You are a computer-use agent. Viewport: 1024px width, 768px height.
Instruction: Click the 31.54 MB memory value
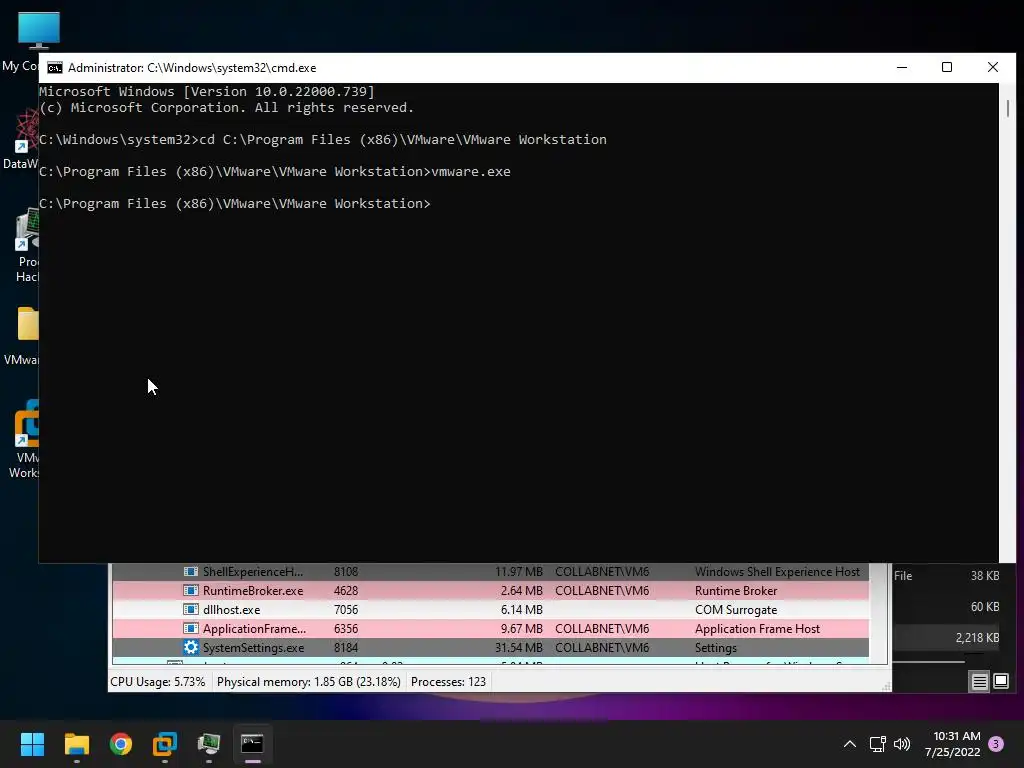coord(519,647)
